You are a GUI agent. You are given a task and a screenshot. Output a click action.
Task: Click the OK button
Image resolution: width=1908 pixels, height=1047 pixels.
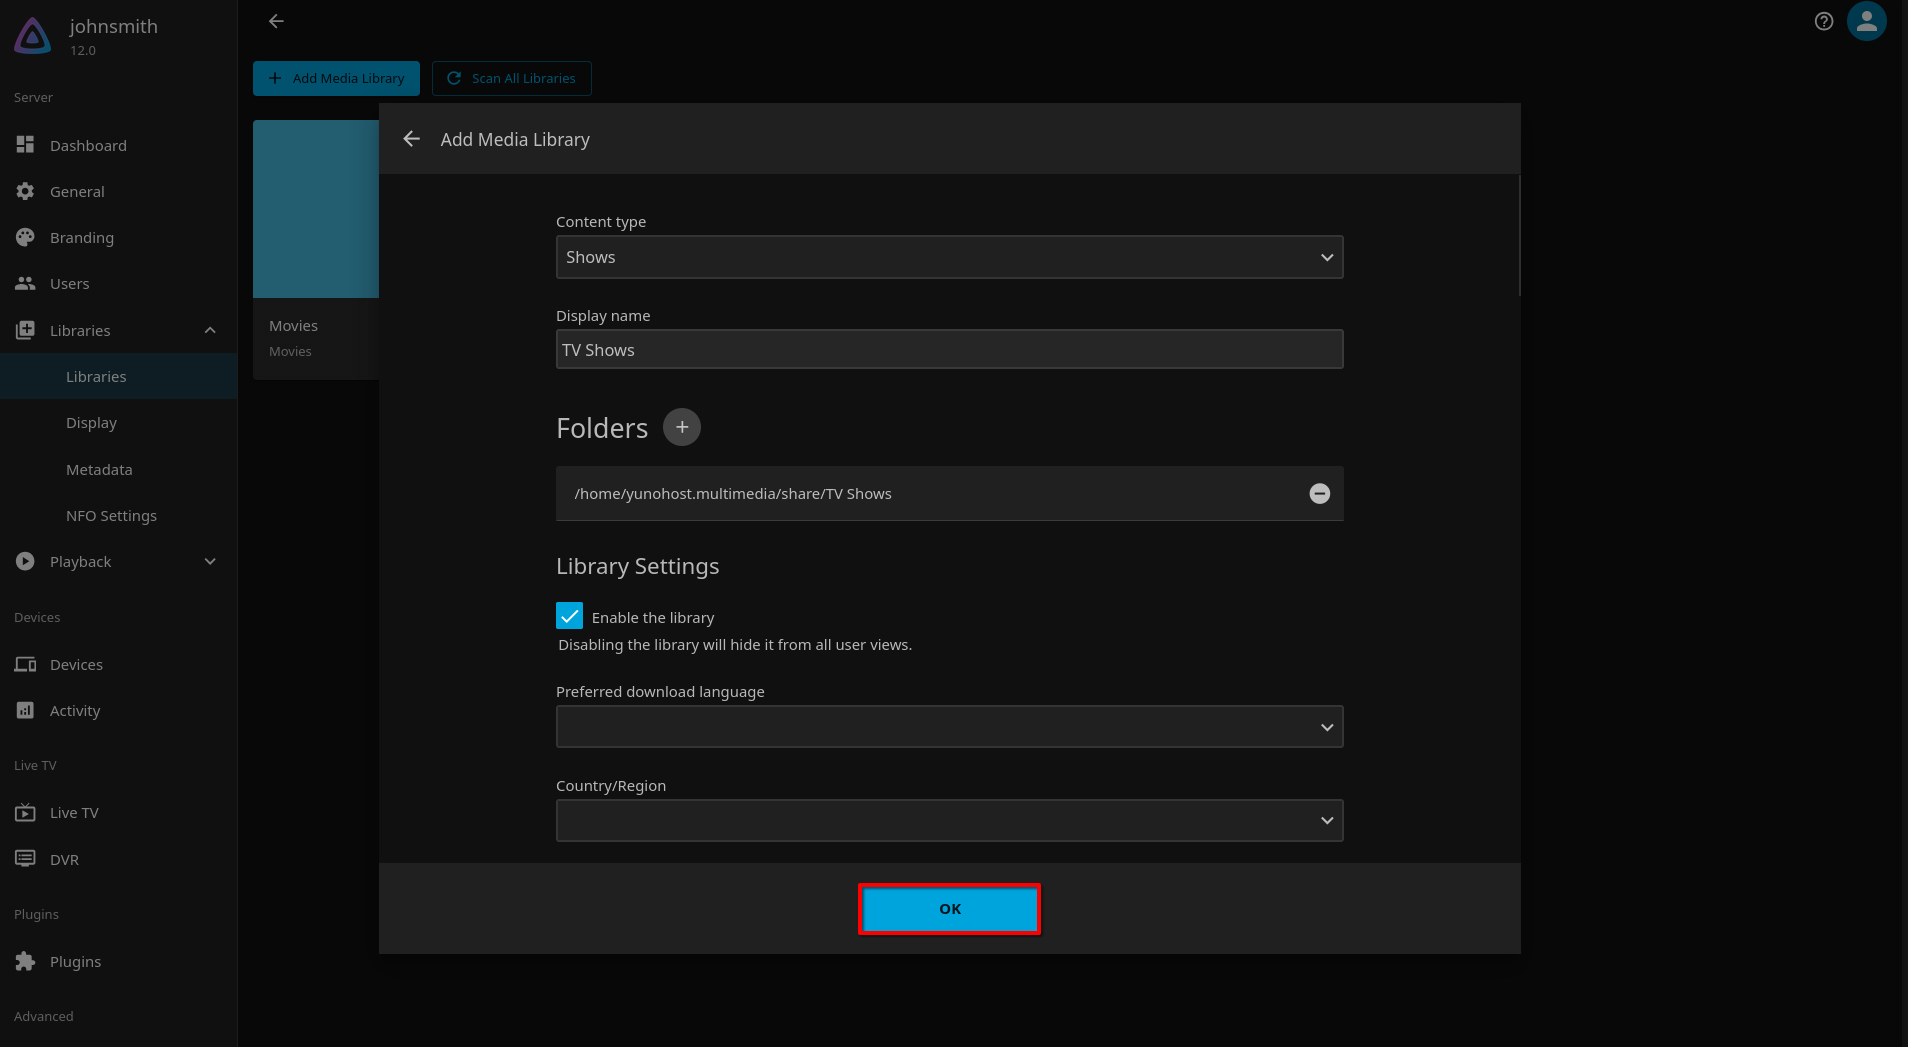pyautogui.click(x=949, y=909)
